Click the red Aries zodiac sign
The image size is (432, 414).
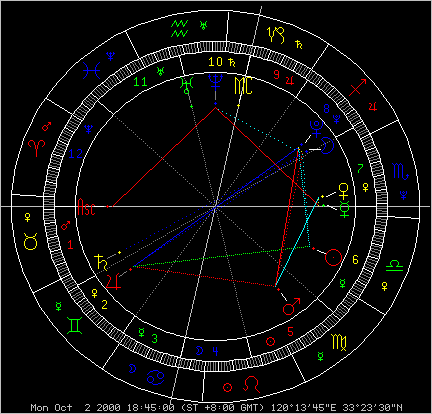coord(37,148)
